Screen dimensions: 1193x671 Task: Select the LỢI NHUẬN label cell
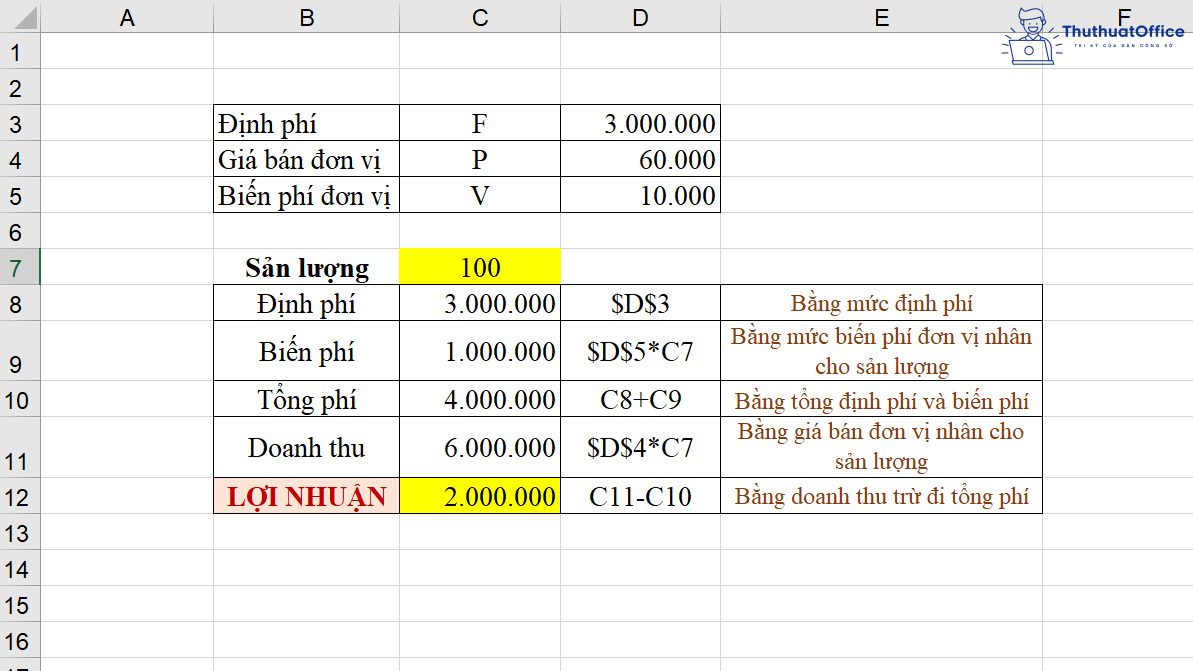(307, 496)
